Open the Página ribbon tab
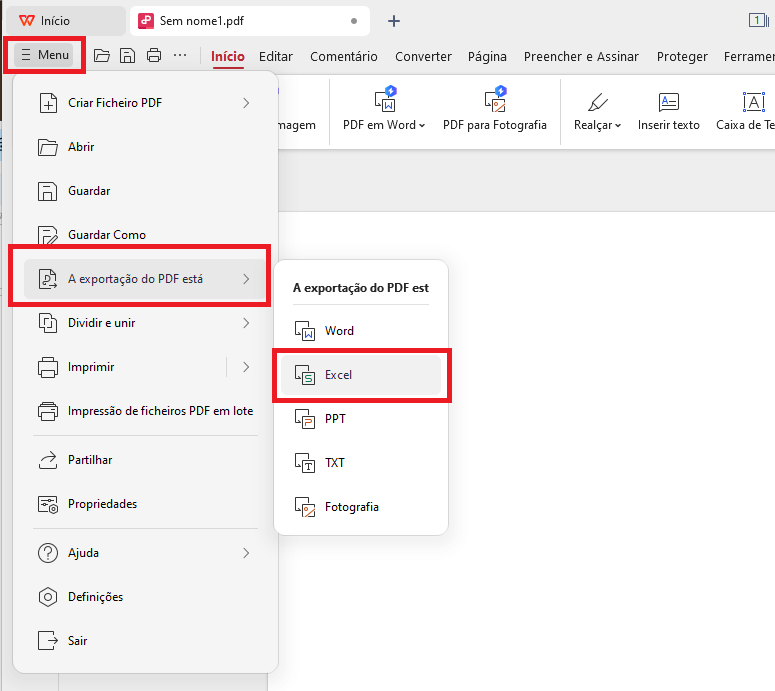775x691 pixels. tap(487, 56)
